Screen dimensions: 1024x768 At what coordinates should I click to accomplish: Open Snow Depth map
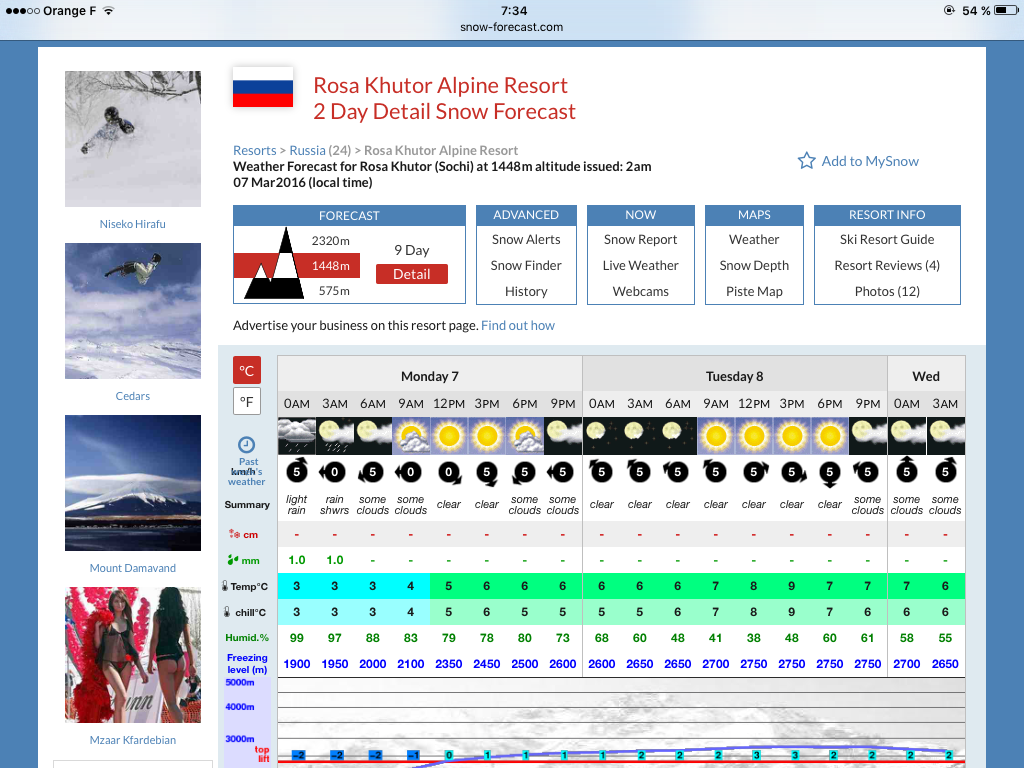[x=754, y=265]
